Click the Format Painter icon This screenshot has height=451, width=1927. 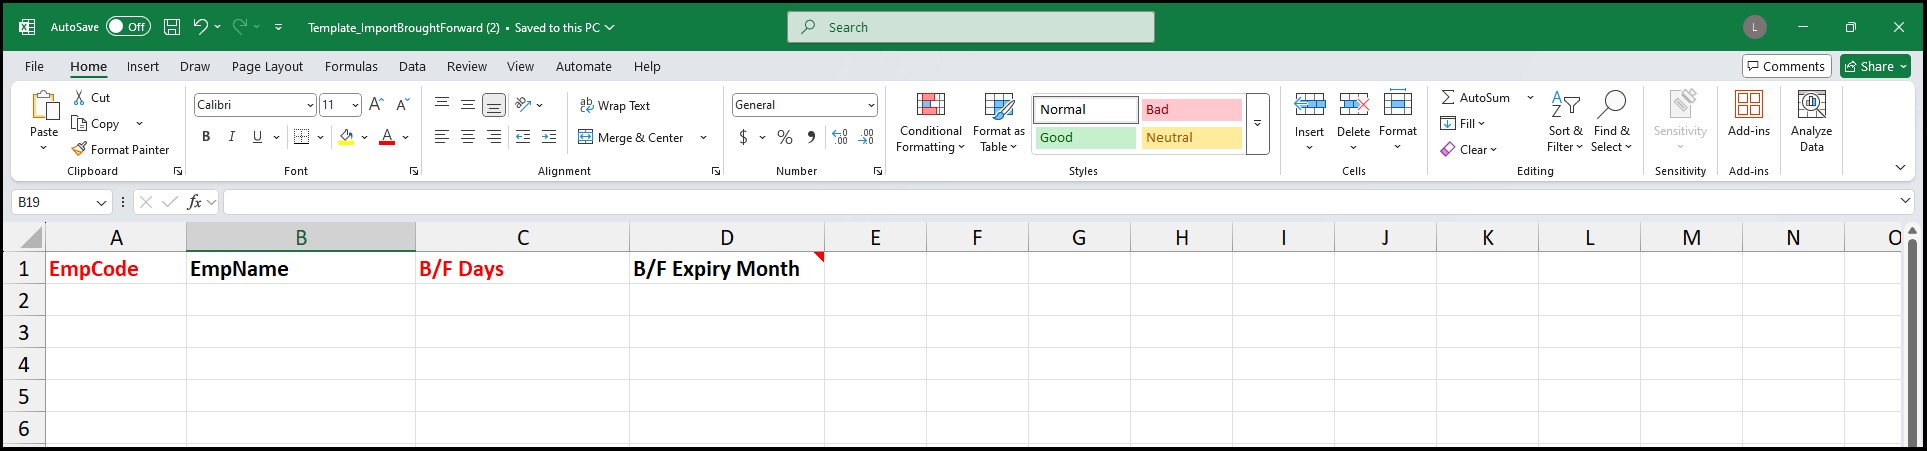(x=80, y=149)
